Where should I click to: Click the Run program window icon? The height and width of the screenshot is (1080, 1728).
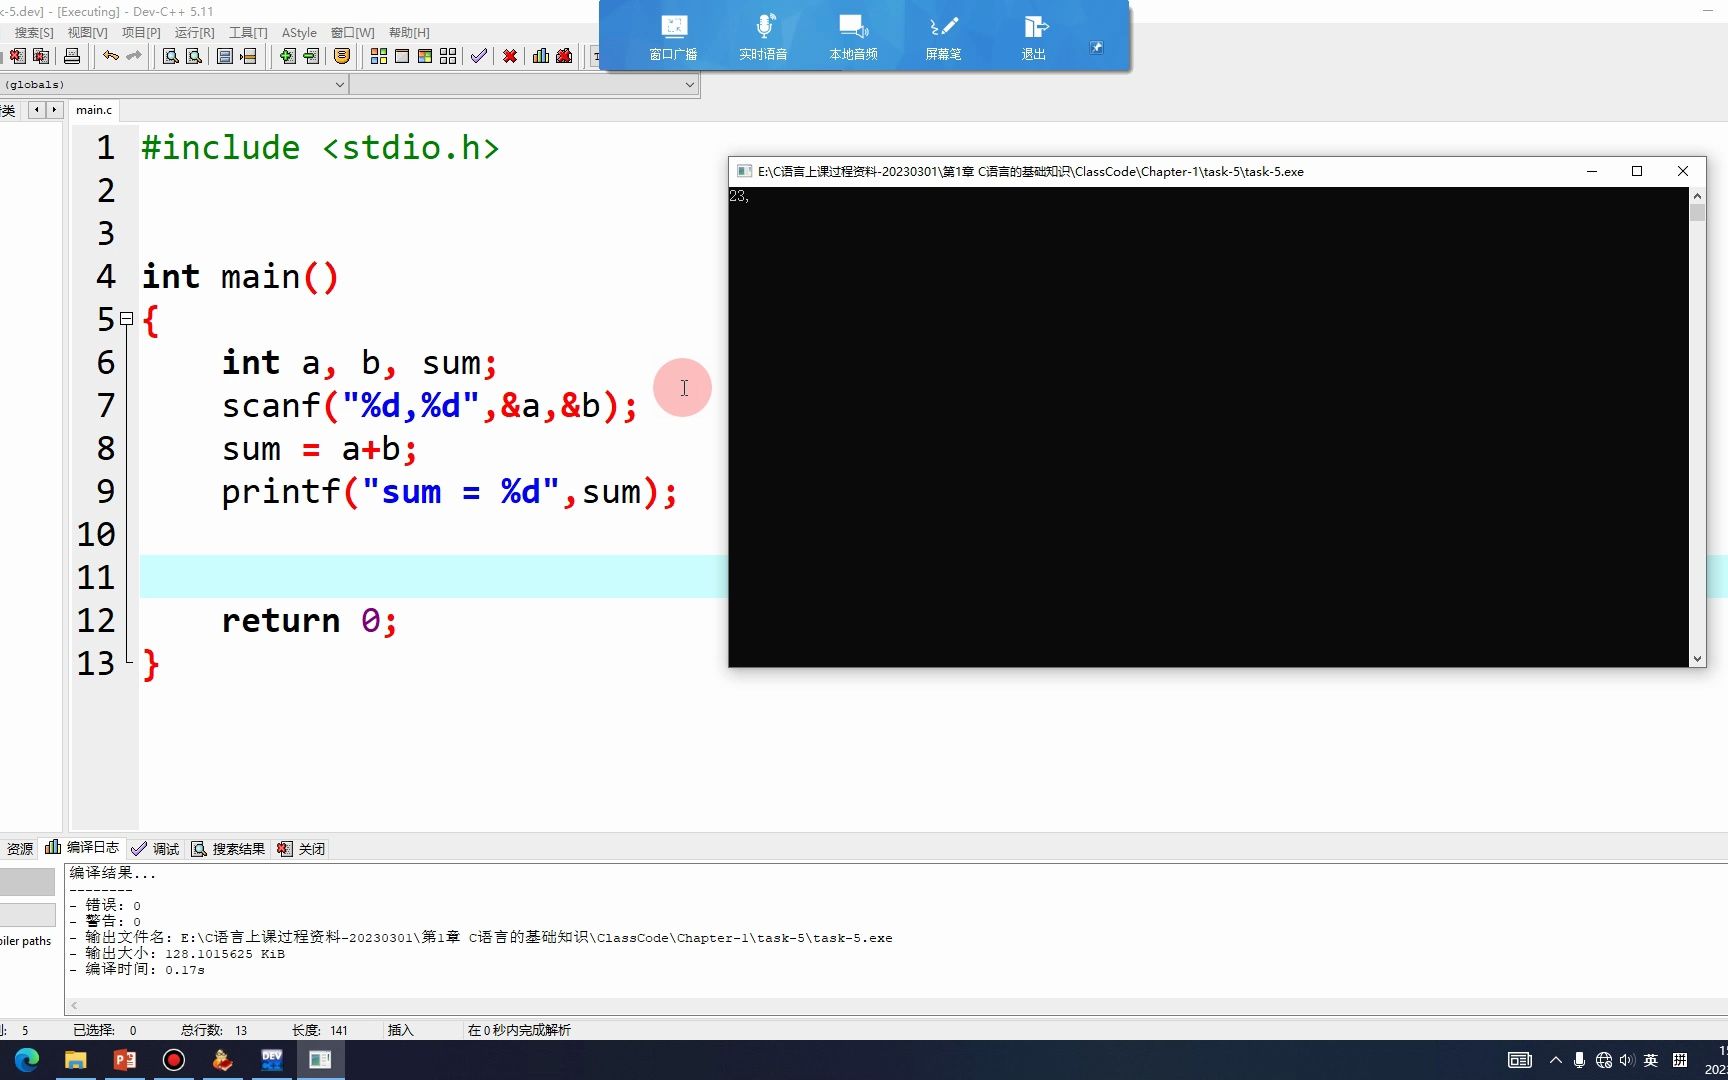[402, 56]
